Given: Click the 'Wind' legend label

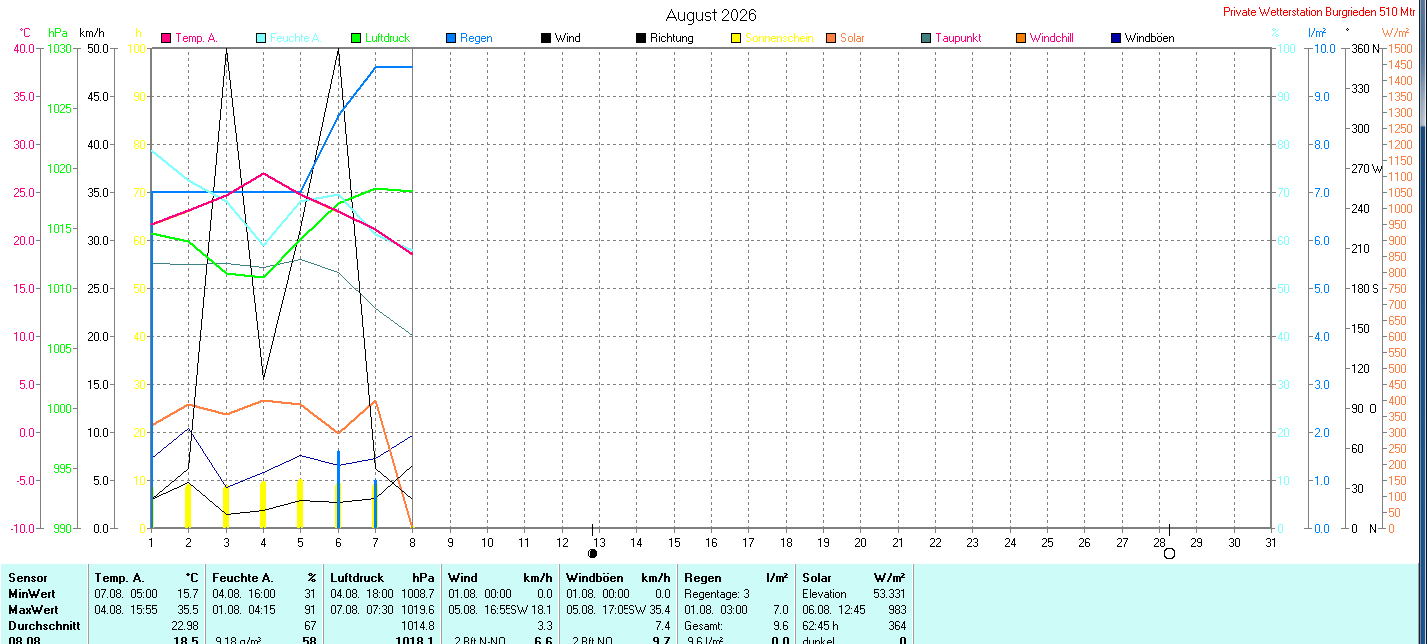Looking at the screenshot, I should click(568, 38).
